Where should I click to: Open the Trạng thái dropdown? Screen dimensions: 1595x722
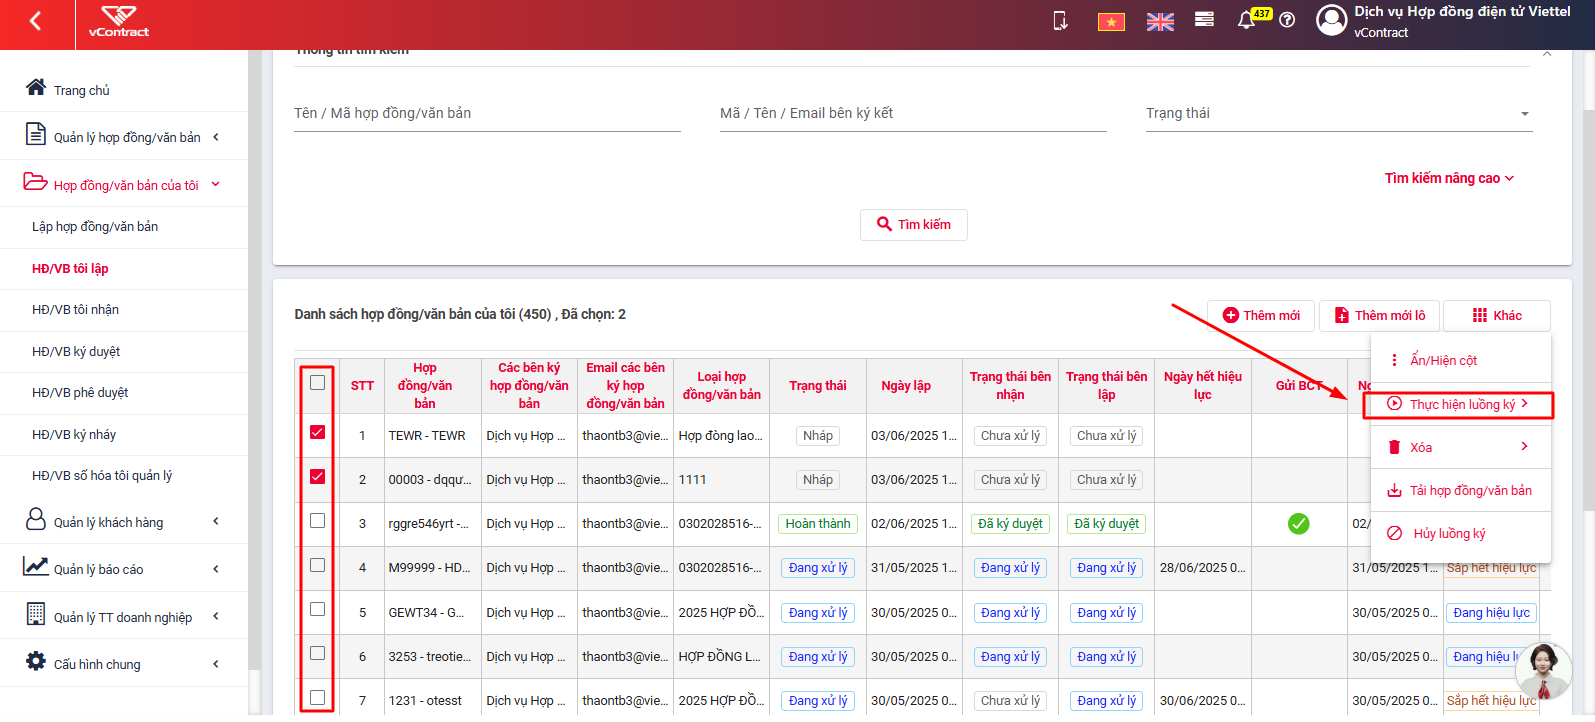pos(1339,114)
